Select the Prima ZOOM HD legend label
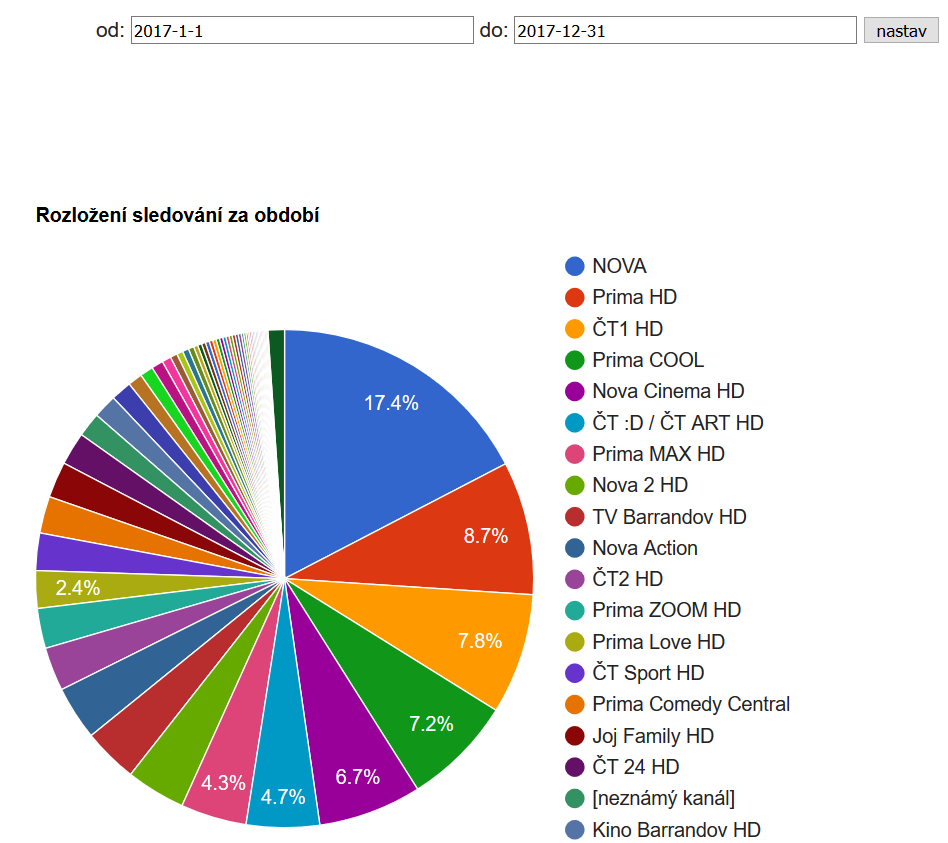This screenshot has height=843, width=948. (666, 610)
